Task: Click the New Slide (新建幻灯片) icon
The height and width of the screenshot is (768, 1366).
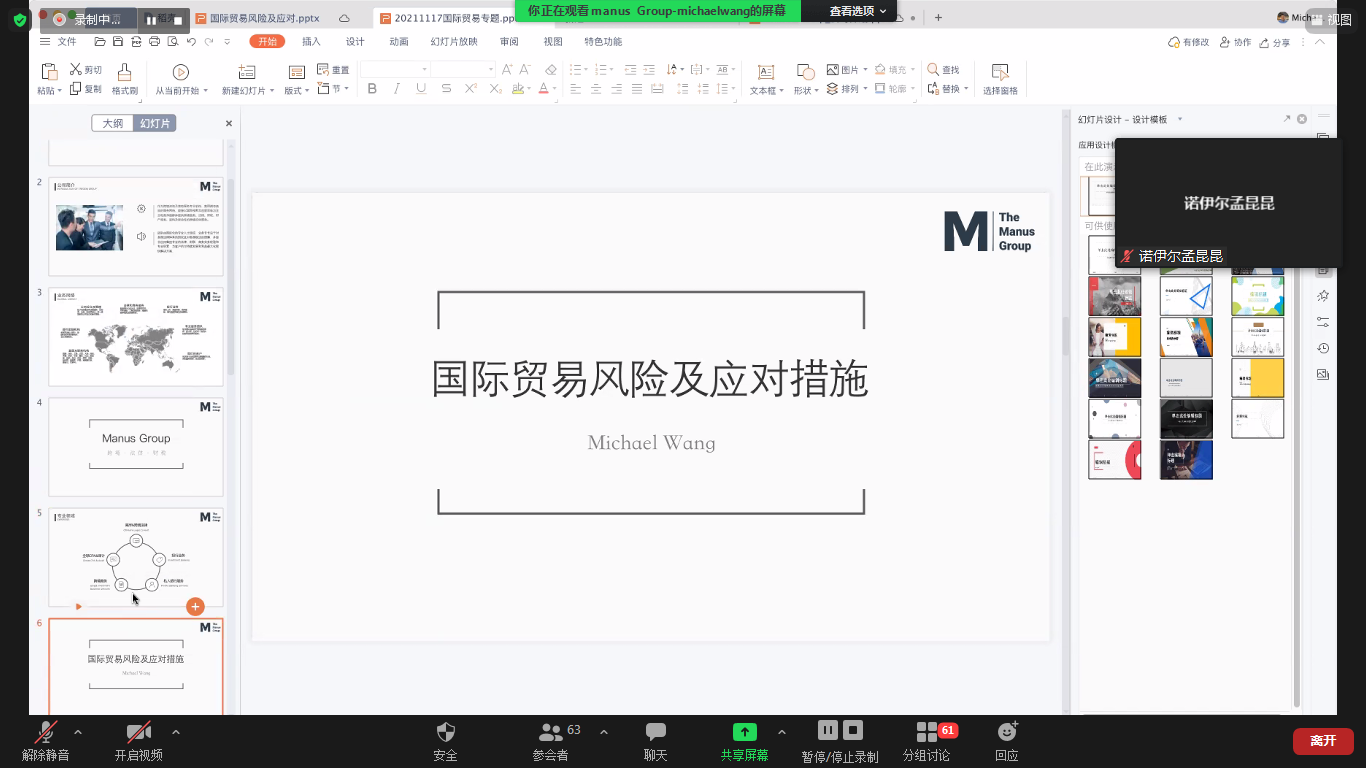Action: (246, 72)
